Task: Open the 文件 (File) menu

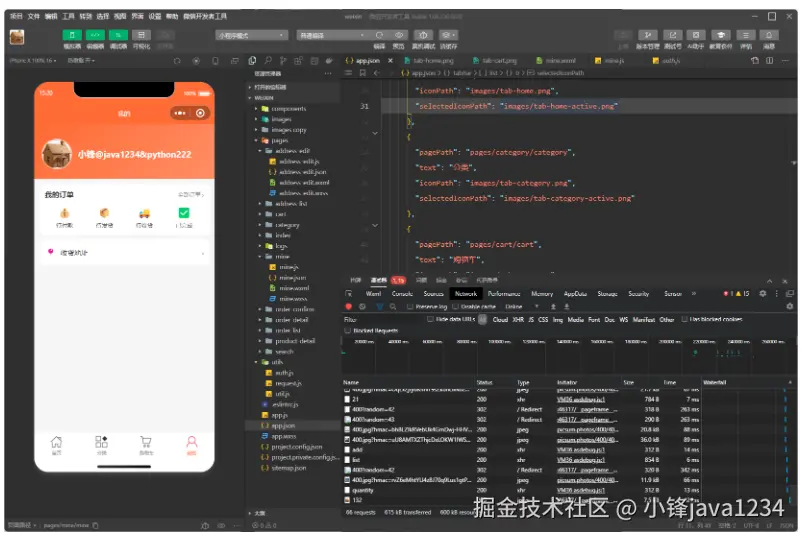Action: click(x=33, y=16)
